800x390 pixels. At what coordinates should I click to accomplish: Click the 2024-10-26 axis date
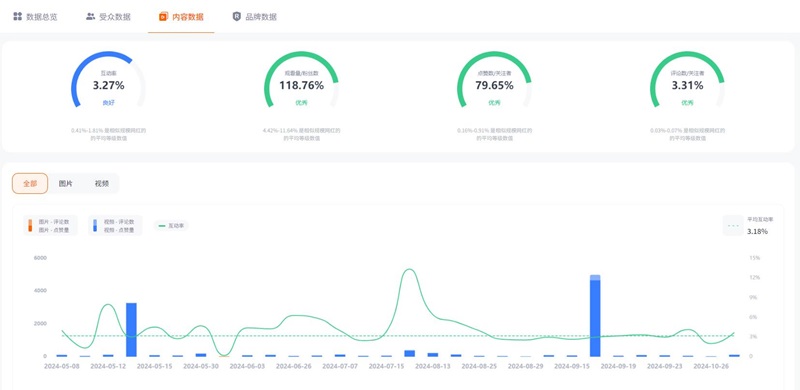pos(711,366)
